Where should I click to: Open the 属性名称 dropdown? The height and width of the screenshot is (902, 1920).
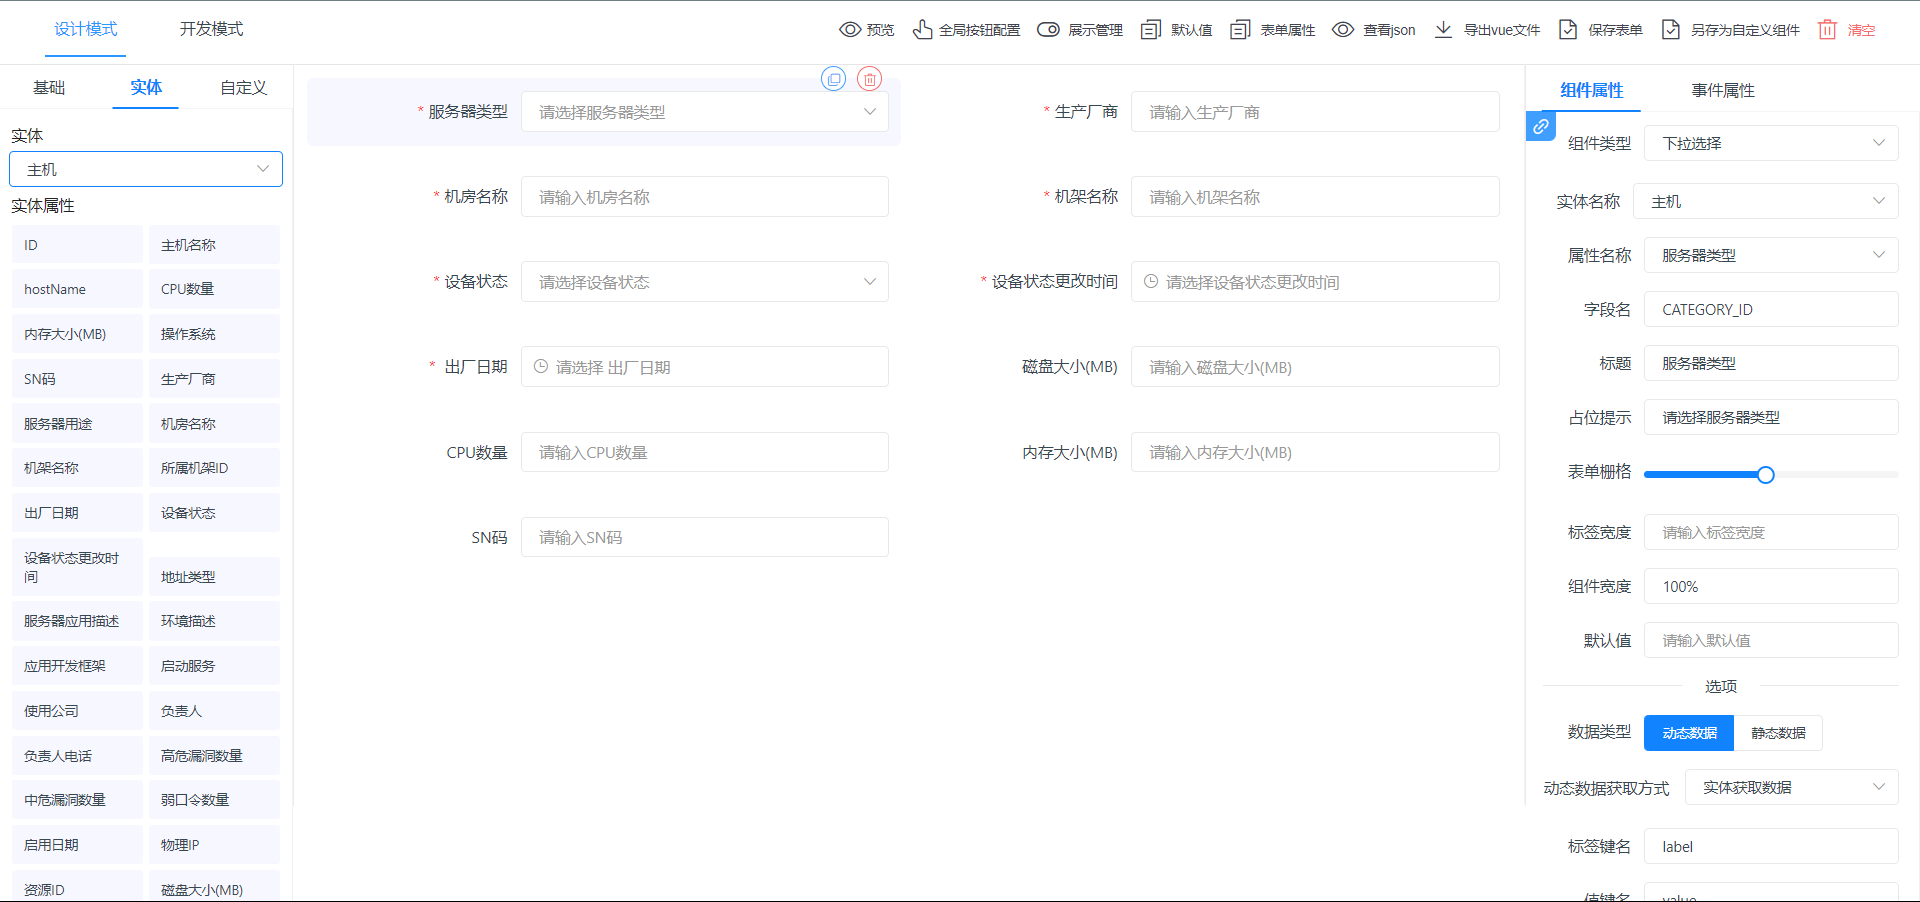pyautogui.click(x=1771, y=255)
